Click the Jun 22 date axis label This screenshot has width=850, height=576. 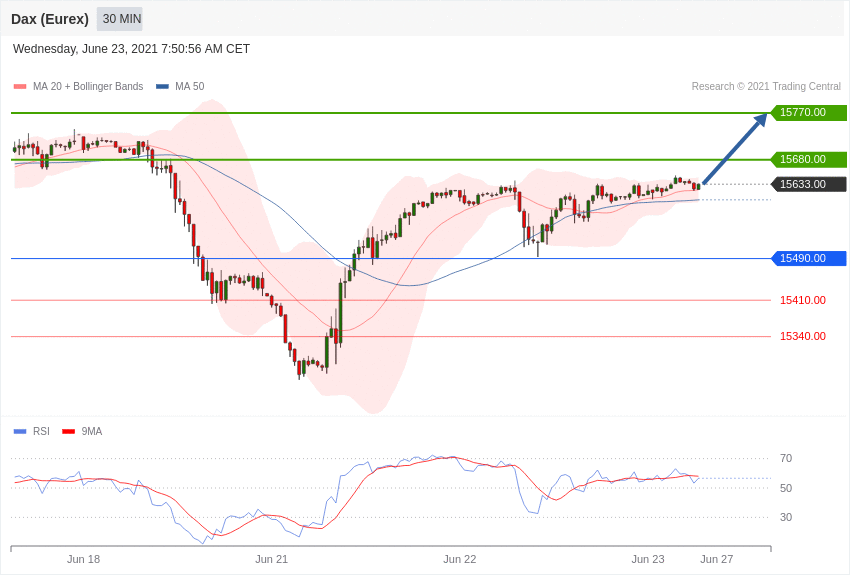[460, 559]
